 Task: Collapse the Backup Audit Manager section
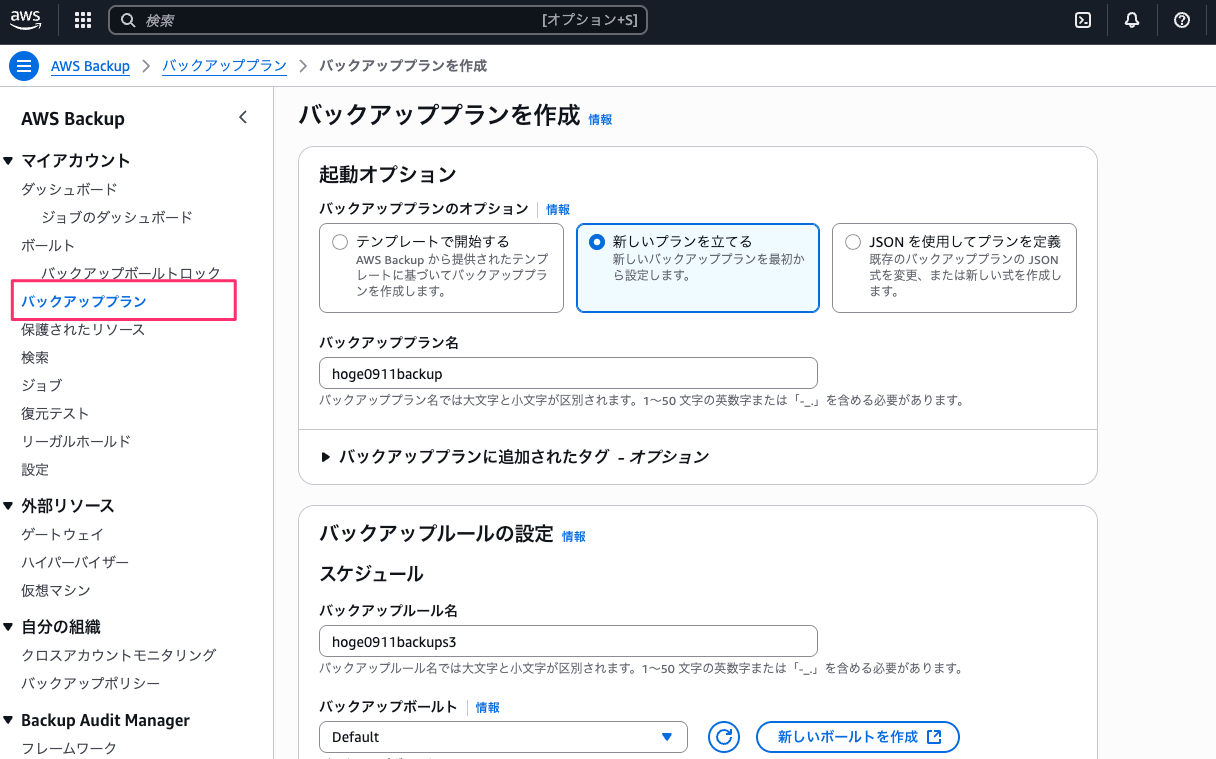tap(9, 720)
